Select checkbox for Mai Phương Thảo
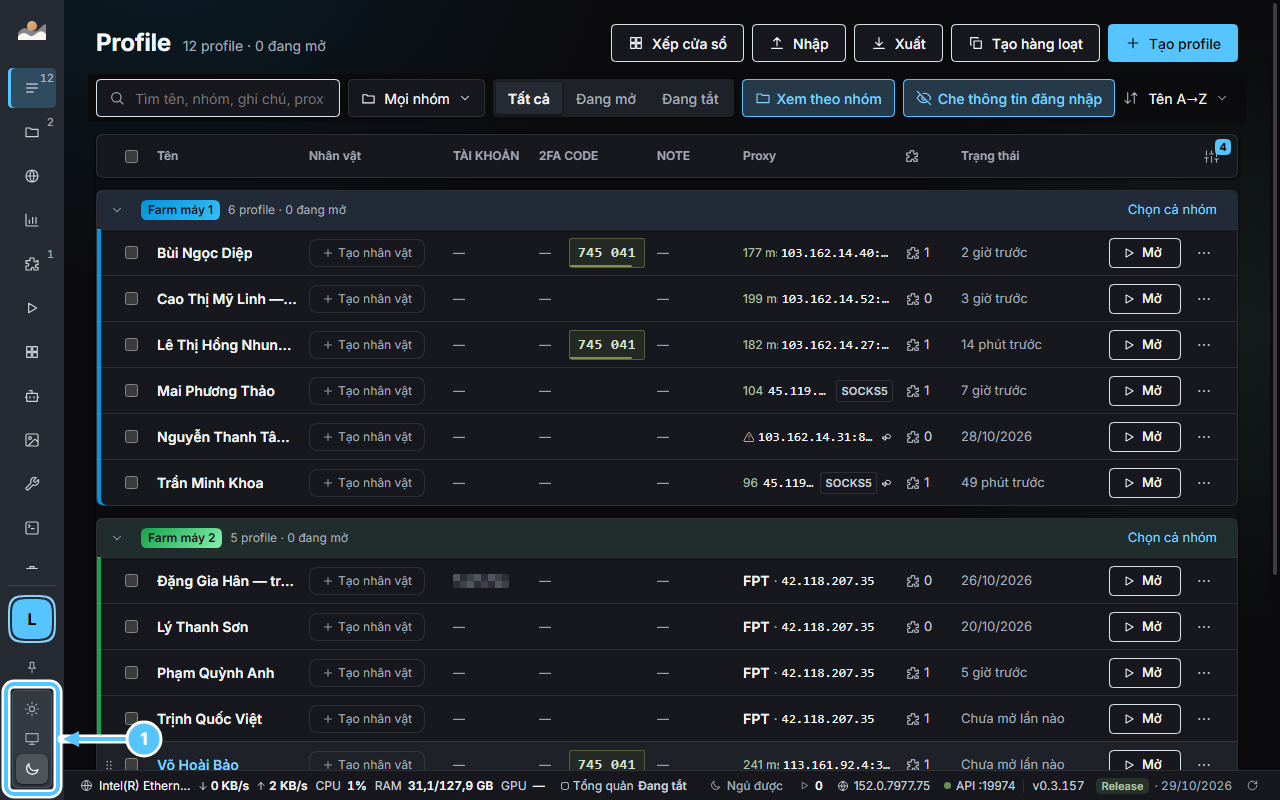The width and height of the screenshot is (1280, 800). click(131, 391)
